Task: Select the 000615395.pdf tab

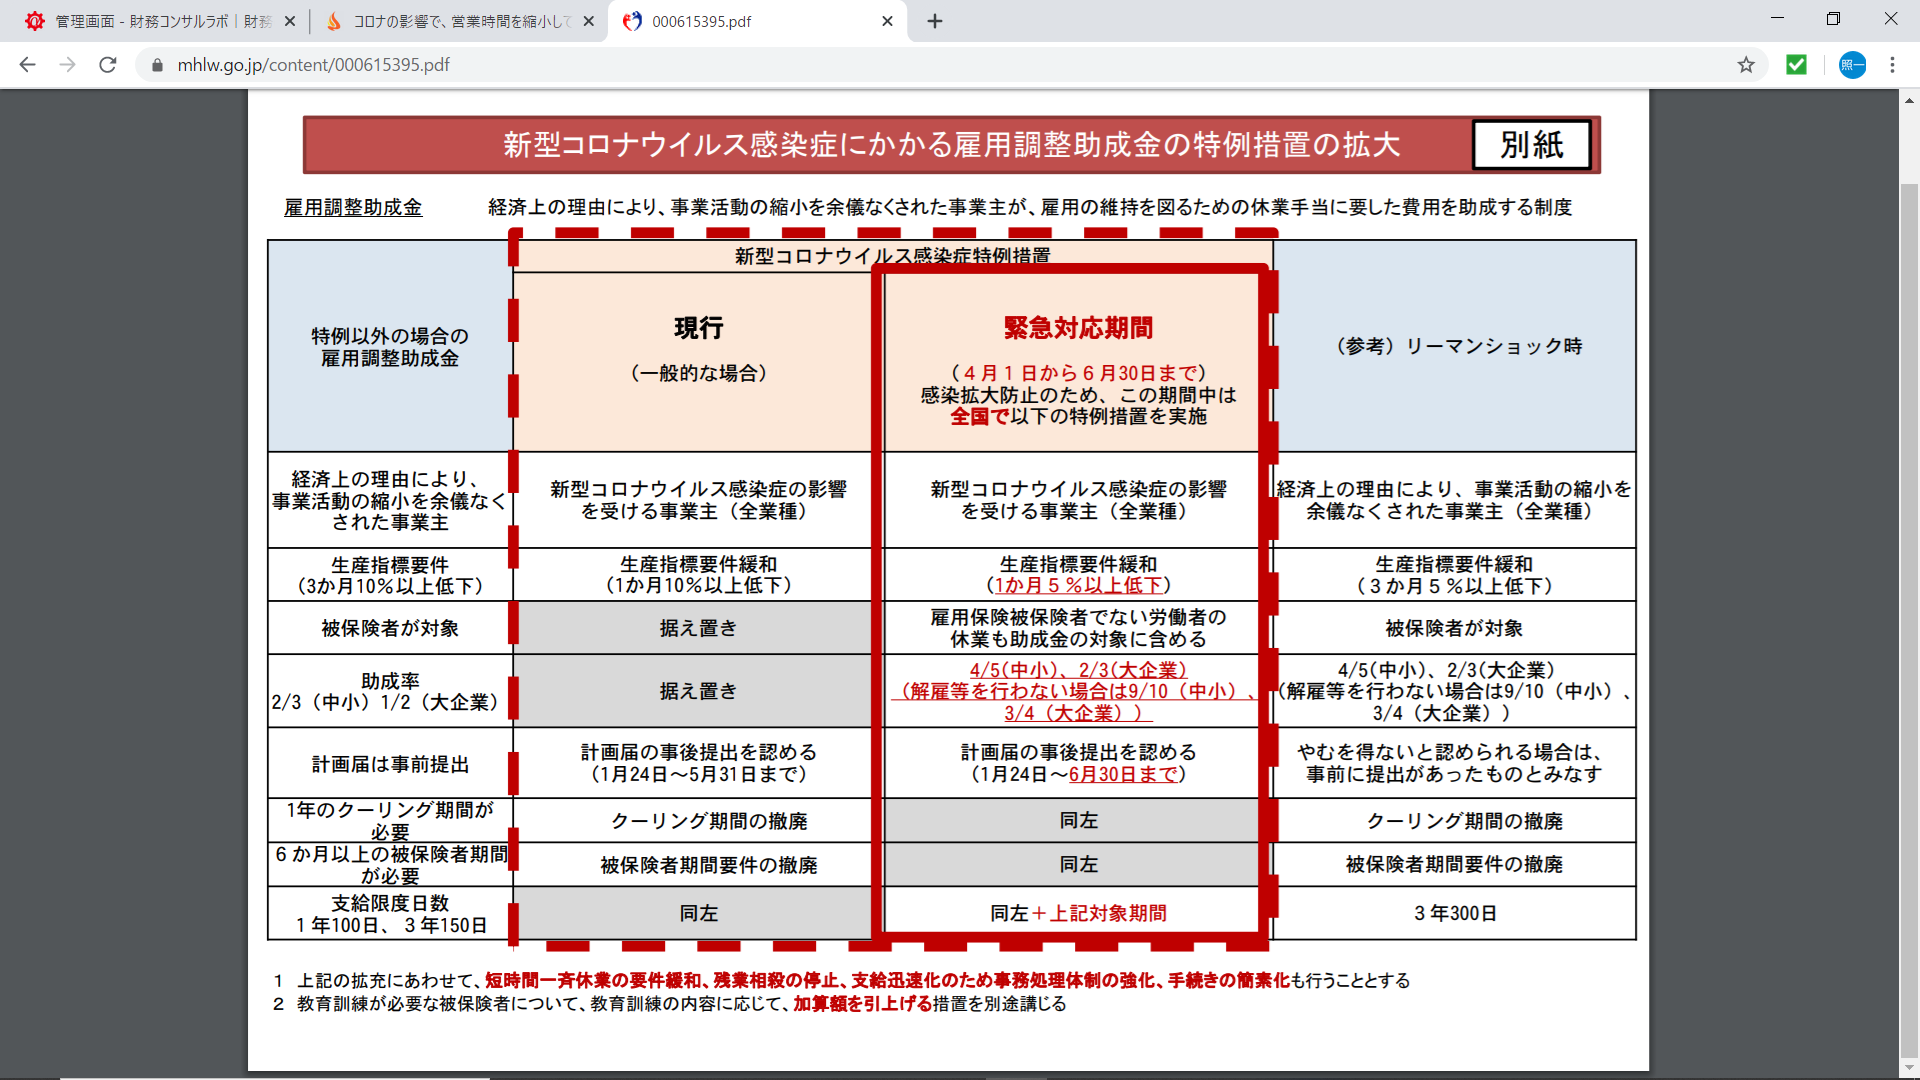Action: point(757,21)
